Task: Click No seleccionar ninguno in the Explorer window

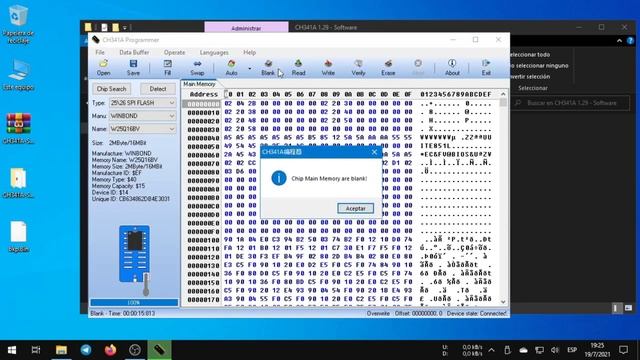Action: point(539,65)
